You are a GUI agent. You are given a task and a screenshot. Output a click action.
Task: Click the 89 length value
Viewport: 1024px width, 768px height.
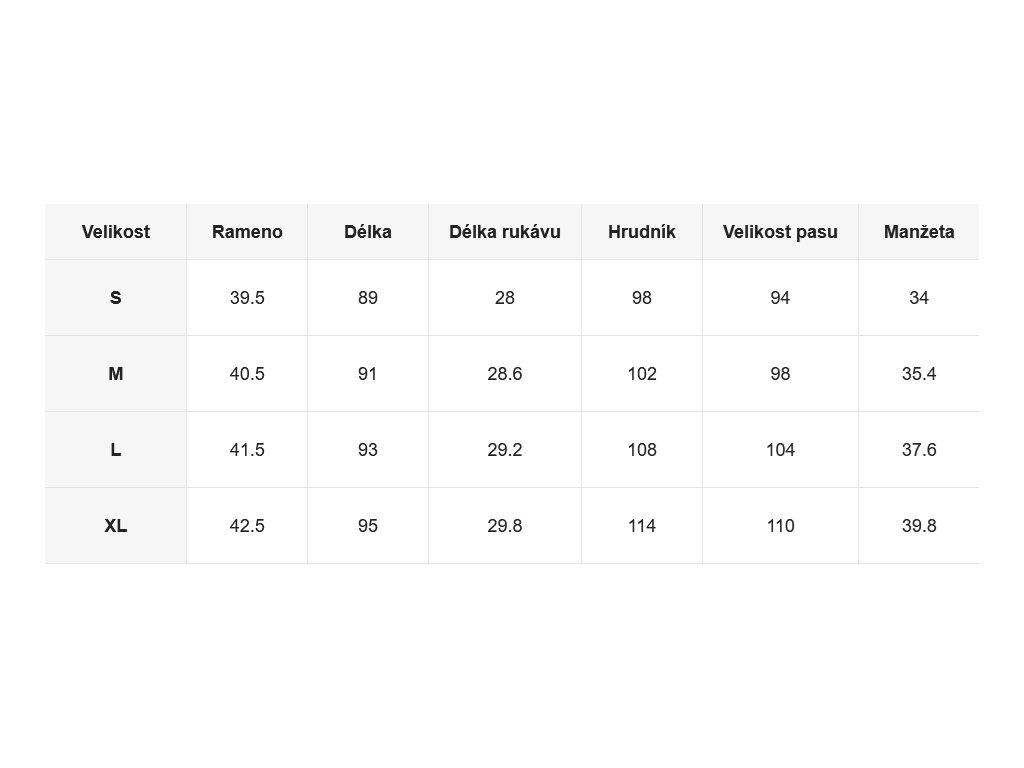tap(368, 298)
